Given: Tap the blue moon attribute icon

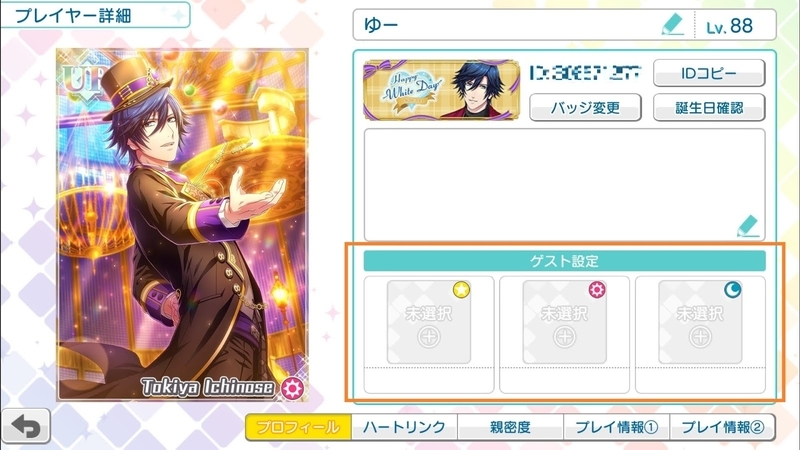Looking at the screenshot, I should click(x=733, y=290).
